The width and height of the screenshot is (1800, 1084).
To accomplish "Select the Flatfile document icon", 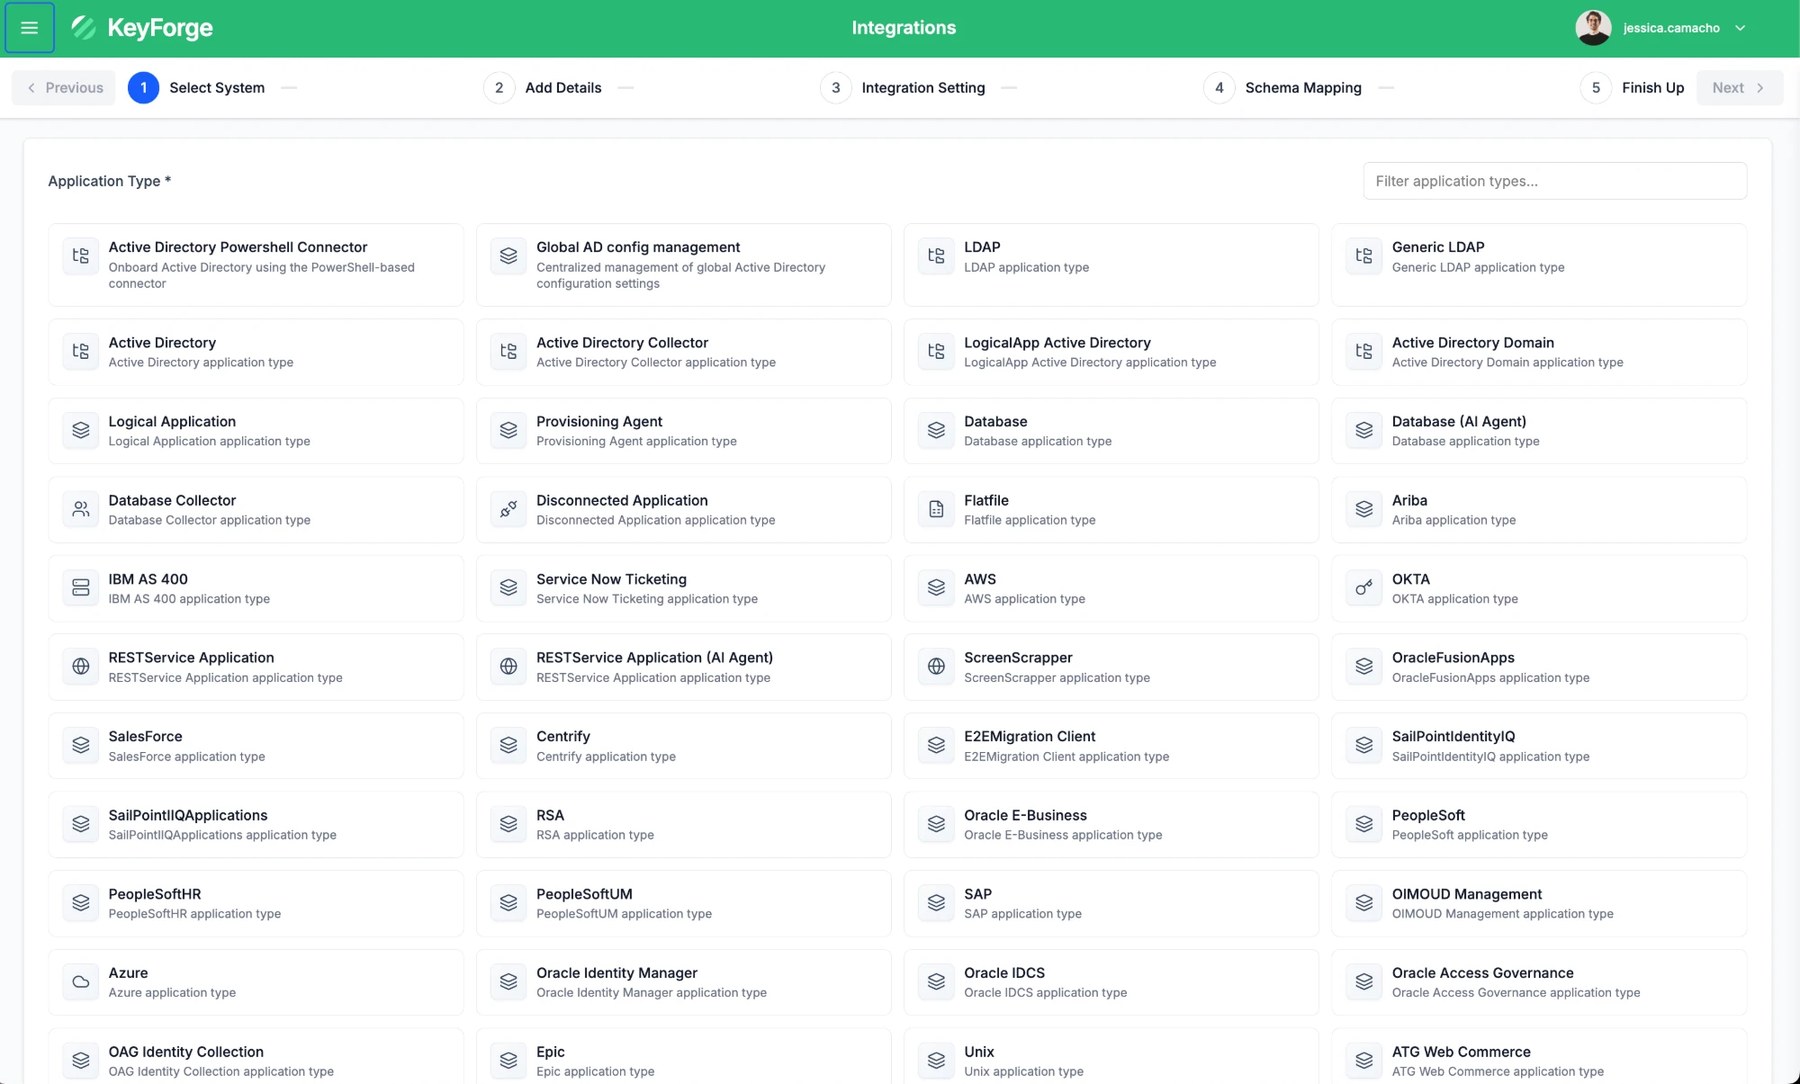I will point(936,509).
